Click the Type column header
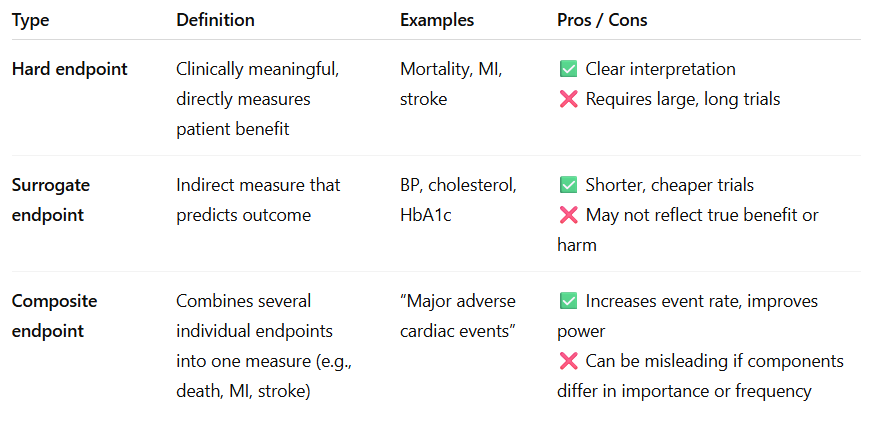The image size is (871, 441). click(x=30, y=20)
